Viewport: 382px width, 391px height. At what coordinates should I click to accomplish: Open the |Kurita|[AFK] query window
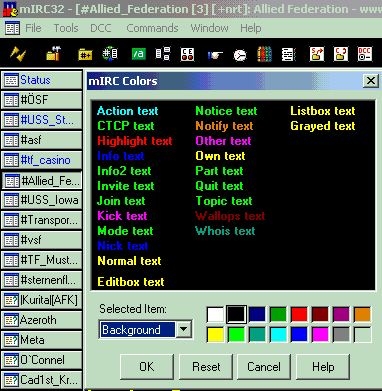coord(42,300)
